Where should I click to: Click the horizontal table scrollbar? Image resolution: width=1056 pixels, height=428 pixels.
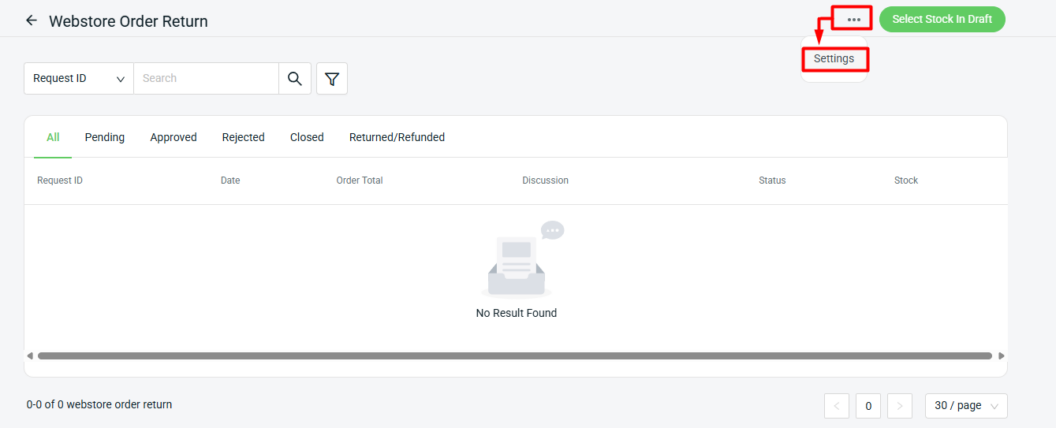514,355
